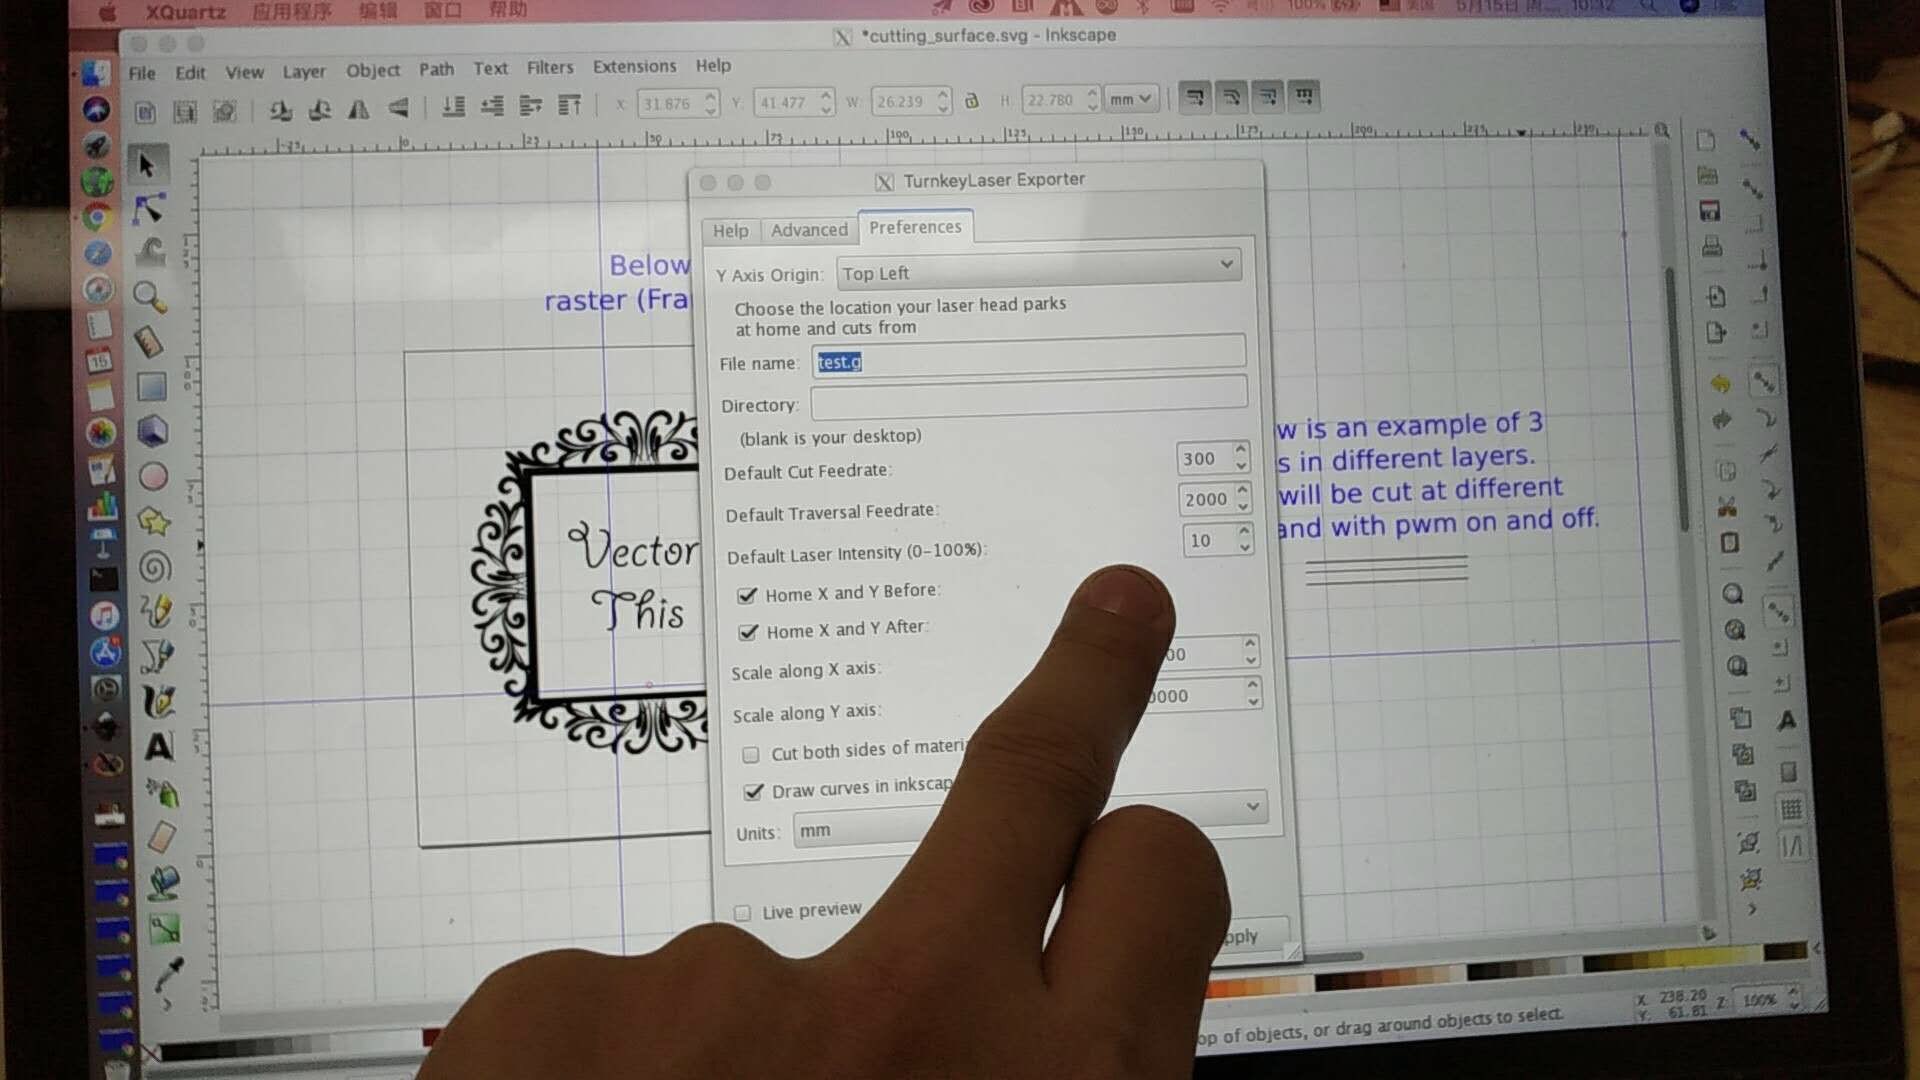Image resolution: width=1920 pixels, height=1080 pixels.
Task: Click Flip Vertical toolbar icon
Action: [x=398, y=108]
